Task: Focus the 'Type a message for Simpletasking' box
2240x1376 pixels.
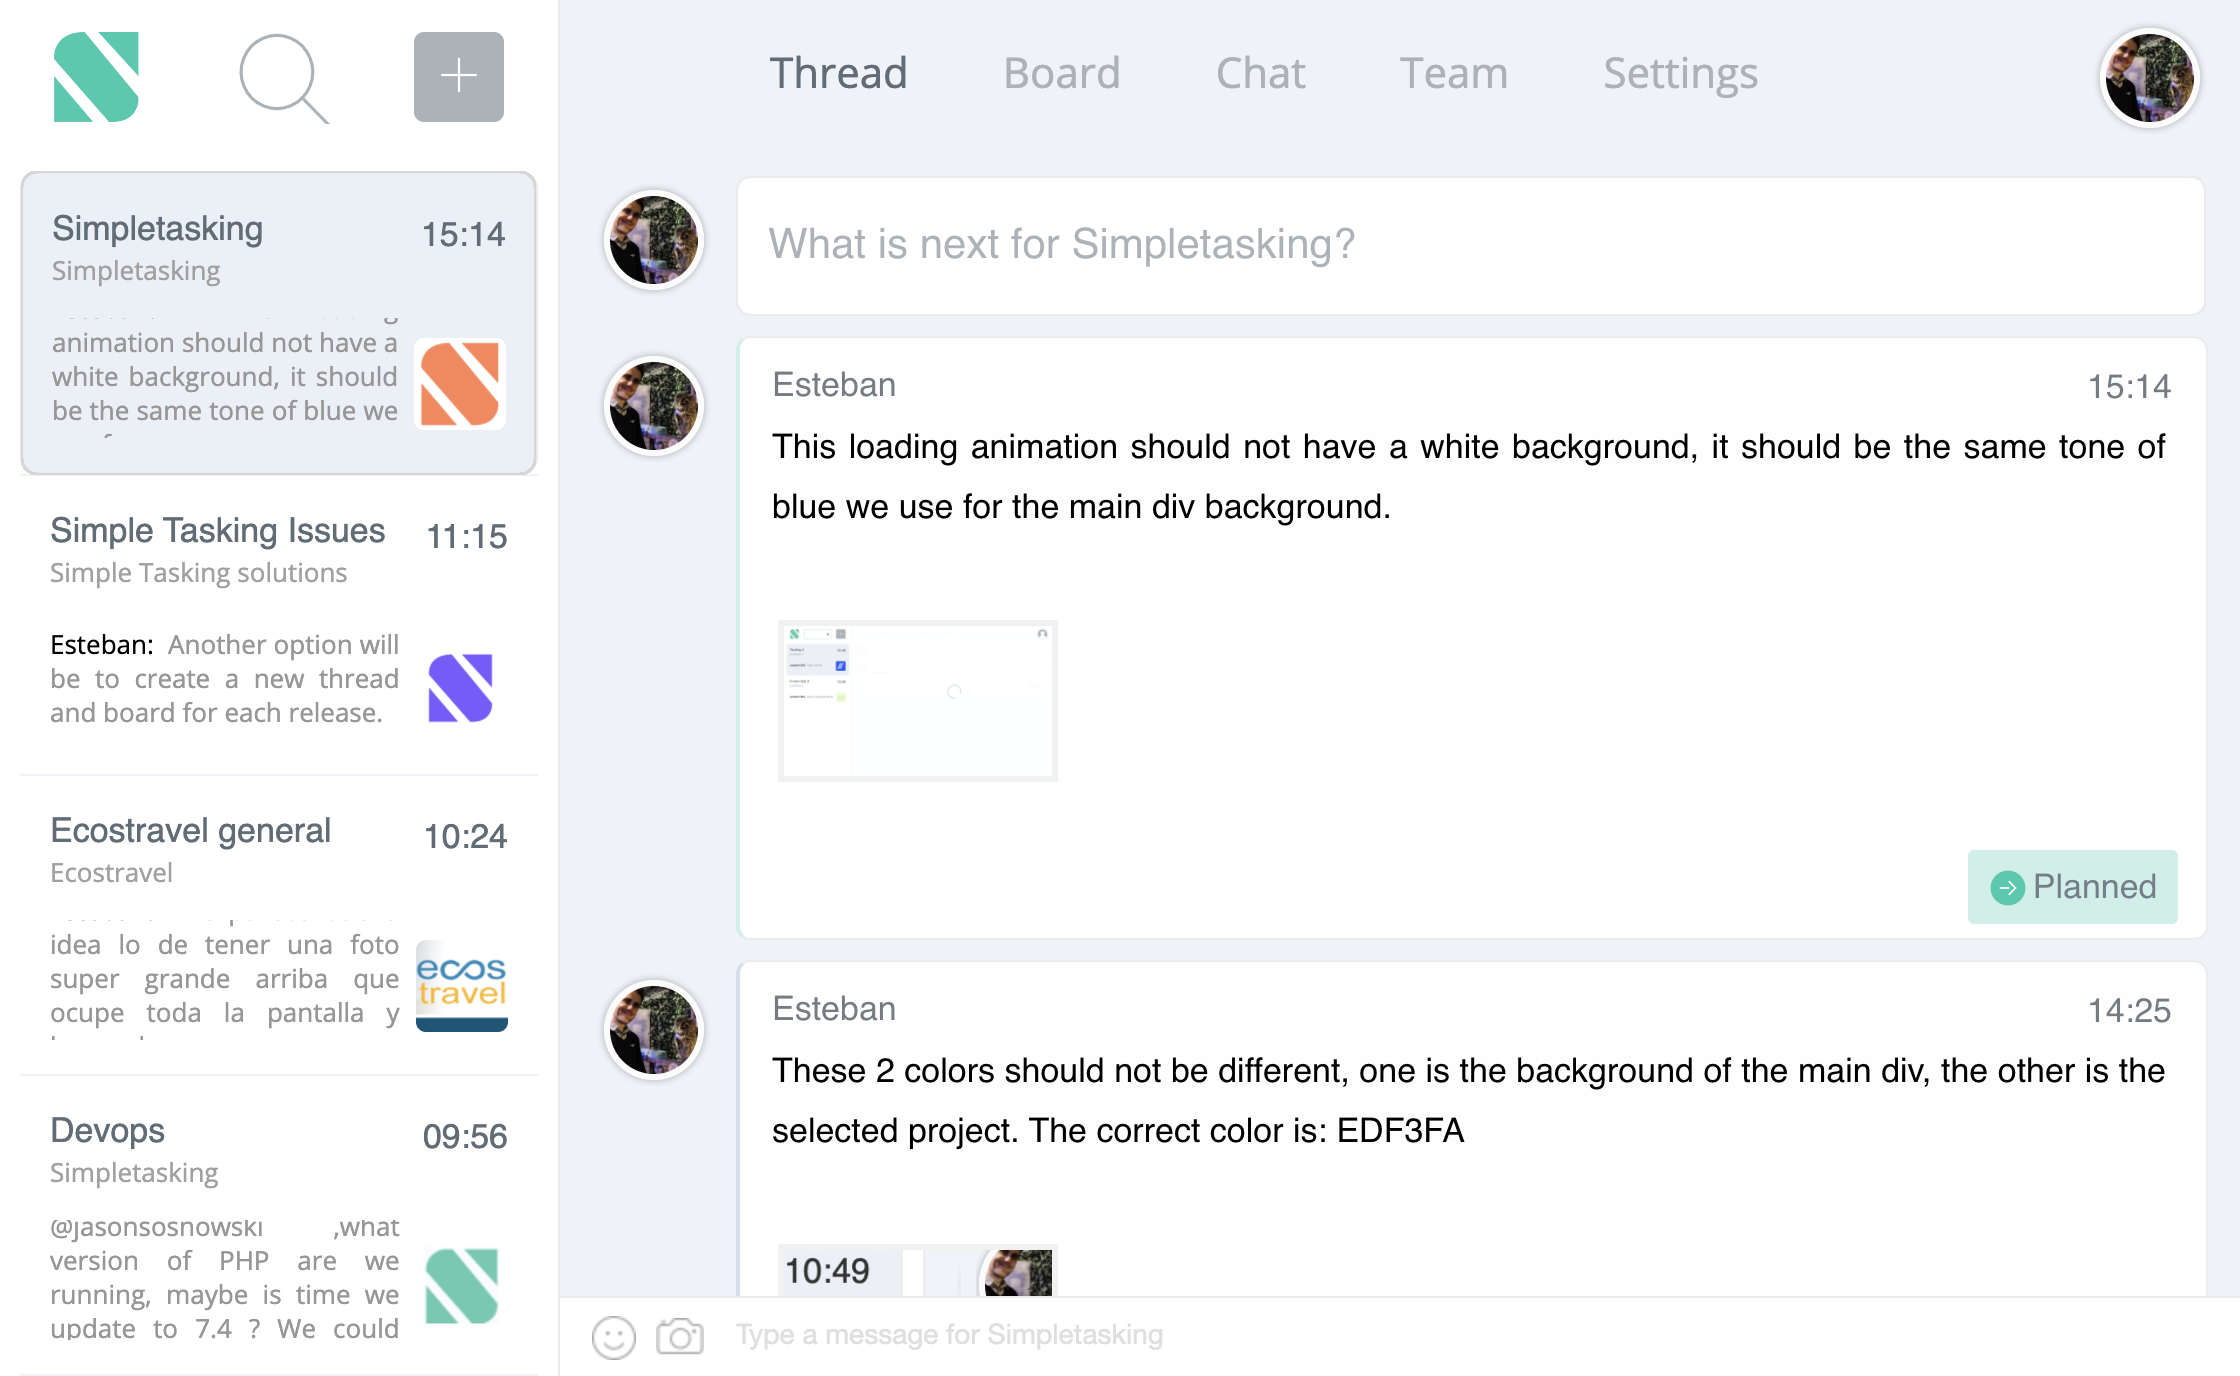Action: tap(1470, 1336)
